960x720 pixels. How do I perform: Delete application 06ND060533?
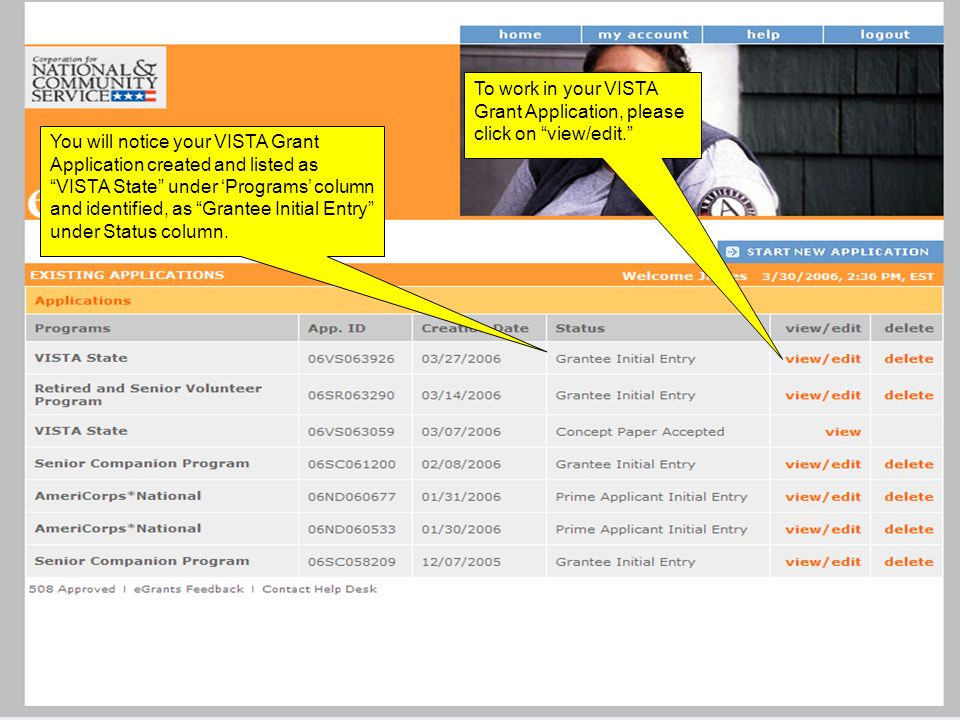[x=909, y=529]
